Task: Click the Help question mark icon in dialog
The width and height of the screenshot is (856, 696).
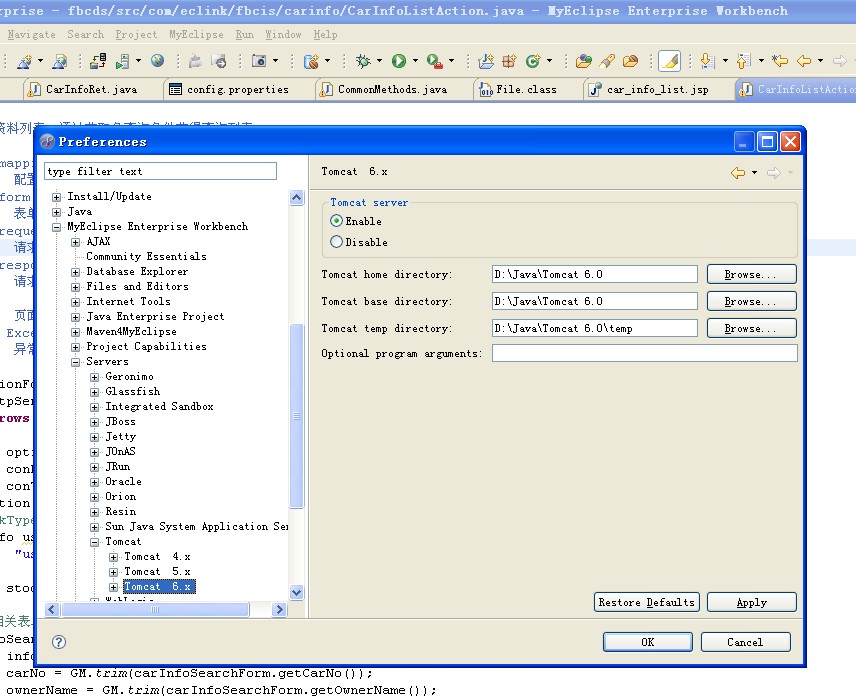Action: point(59,642)
